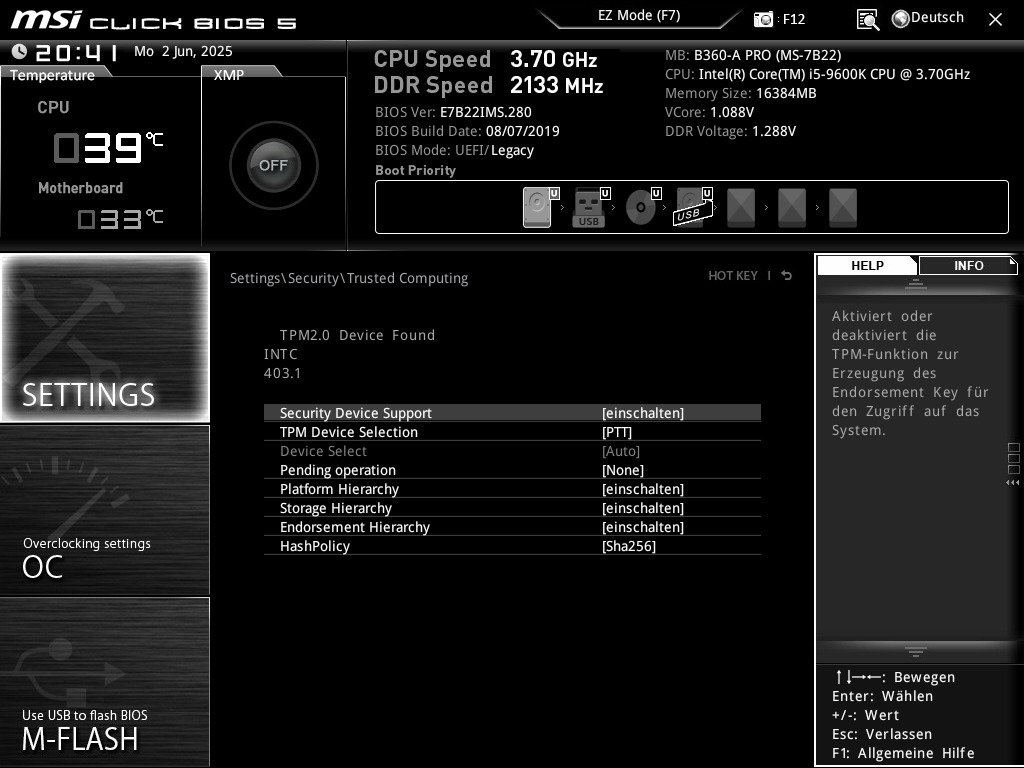Click the side expand arrows at right edge
The height and width of the screenshot is (768, 1024).
tap(1013, 483)
